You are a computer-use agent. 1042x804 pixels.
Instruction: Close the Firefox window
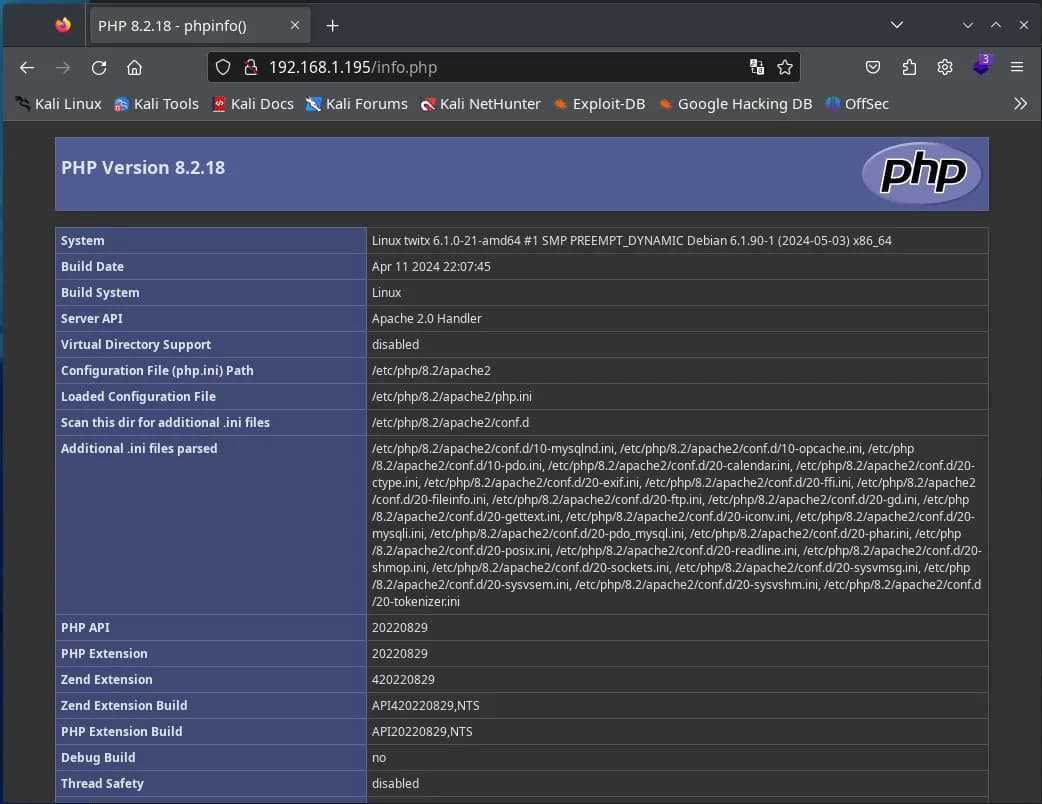pos(1023,25)
